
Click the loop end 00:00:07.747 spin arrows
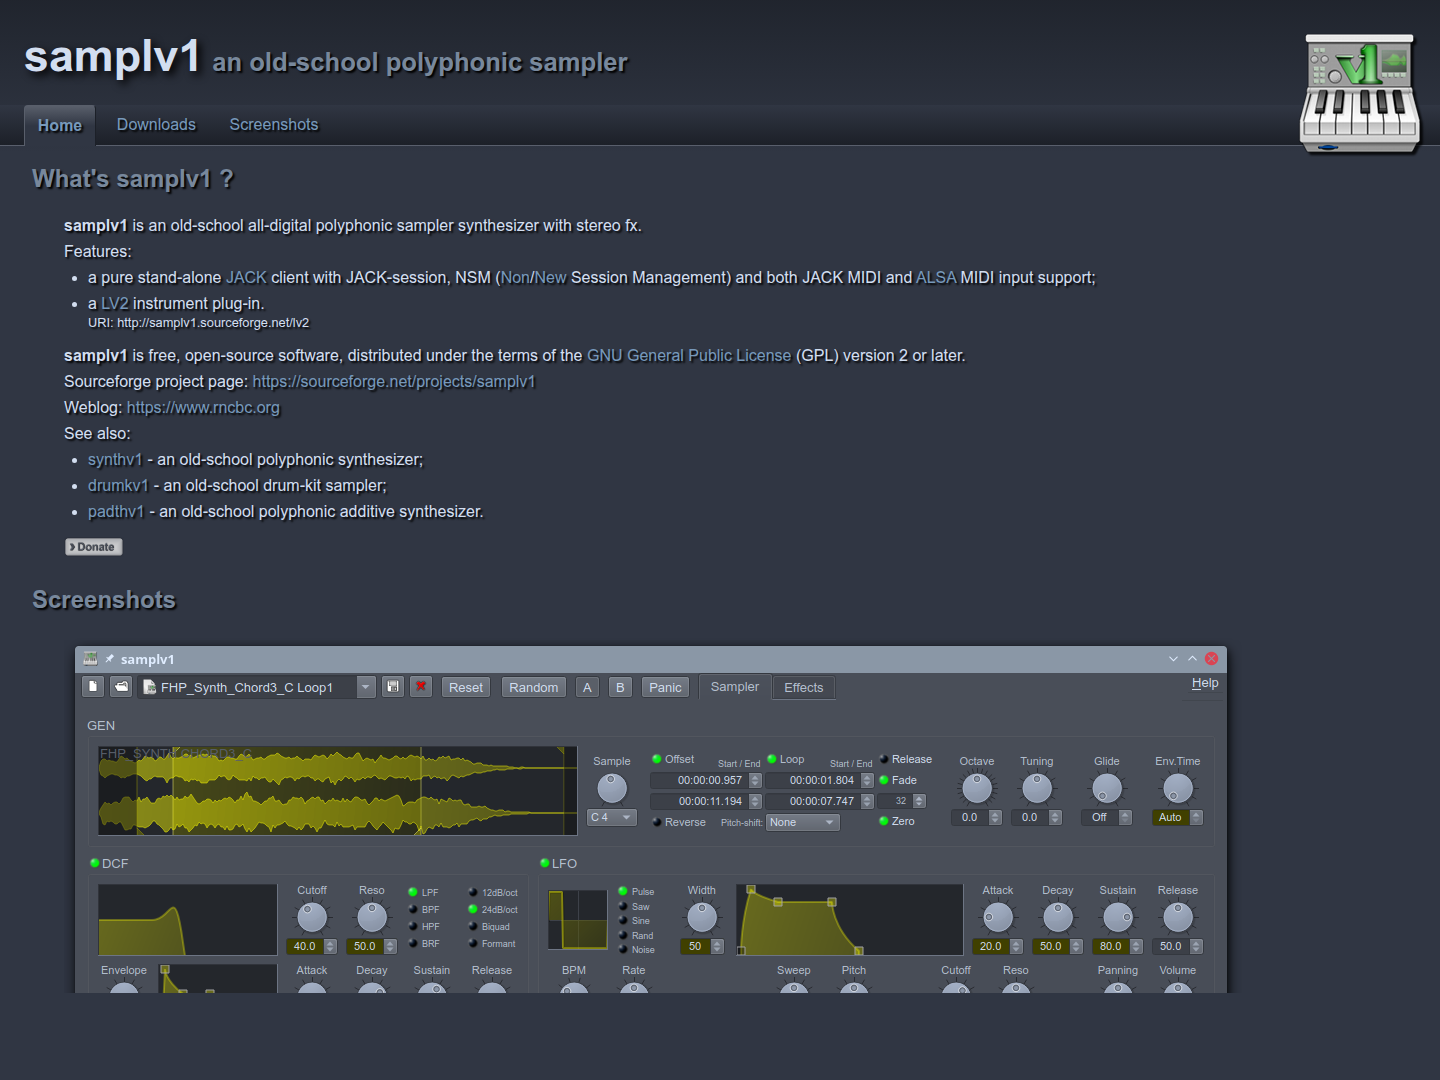[x=867, y=801]
